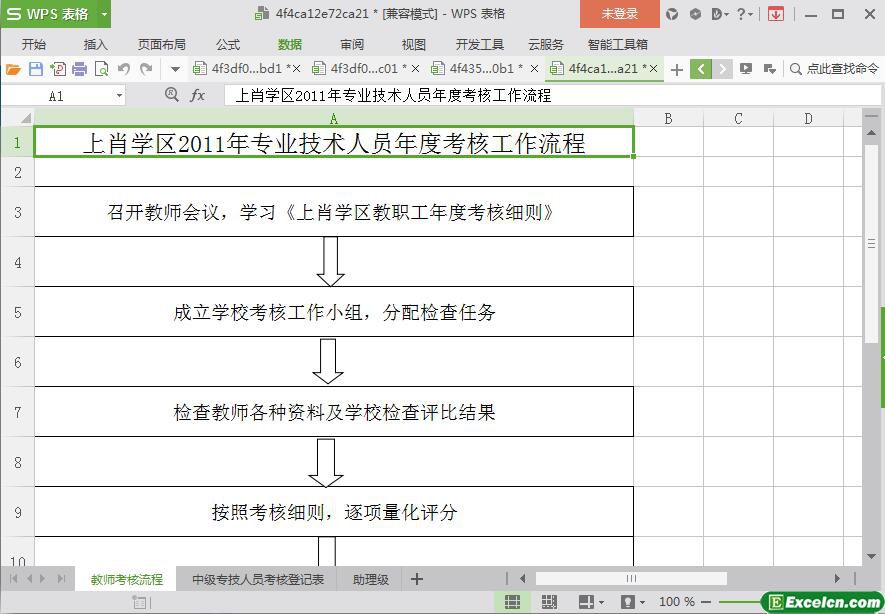Image resolution: width=885 pixels, height=614 pixels.
Task: Open the 开始 ribbon tab
Action: coord(34,45)
